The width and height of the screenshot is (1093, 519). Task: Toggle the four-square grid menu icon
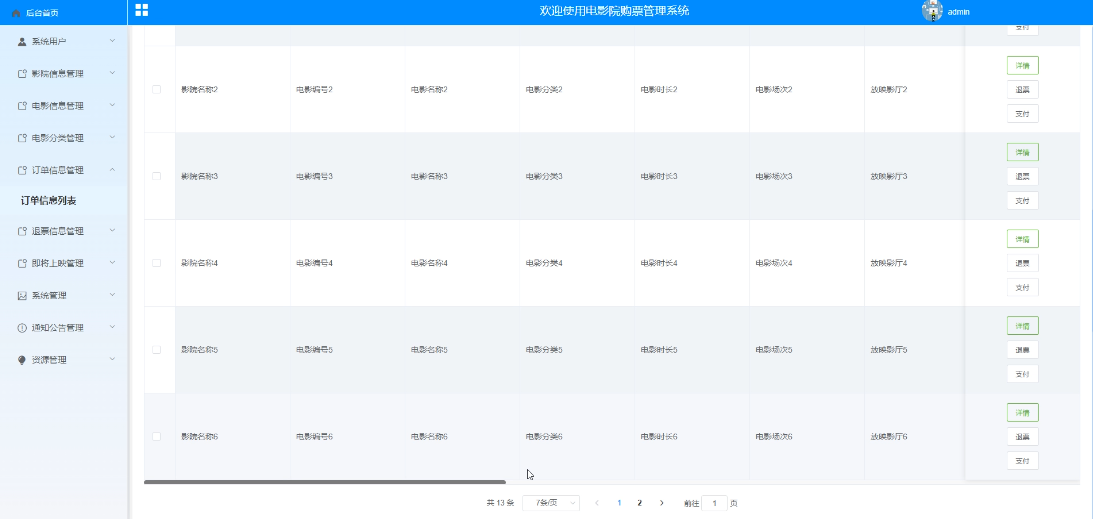point(142,10)
